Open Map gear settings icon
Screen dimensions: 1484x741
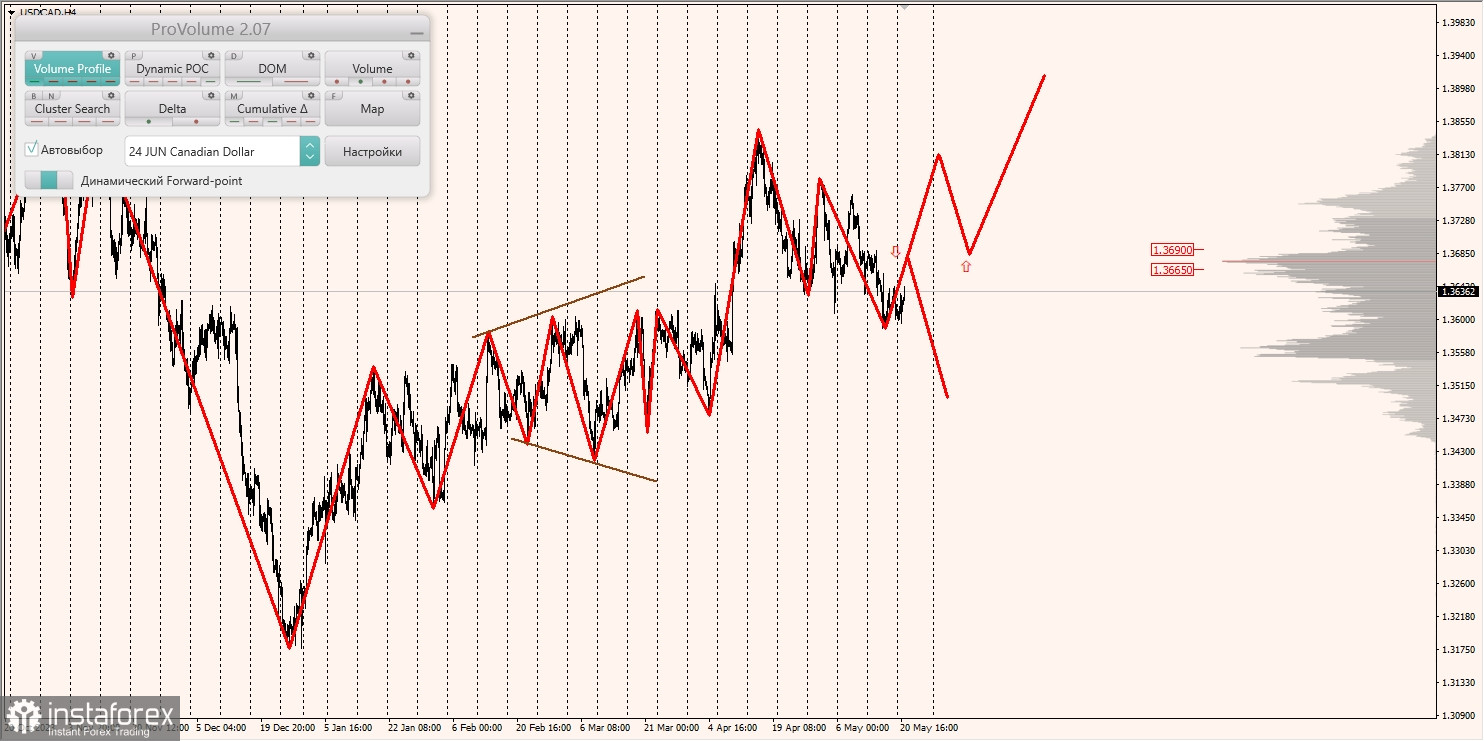point(411,95)
